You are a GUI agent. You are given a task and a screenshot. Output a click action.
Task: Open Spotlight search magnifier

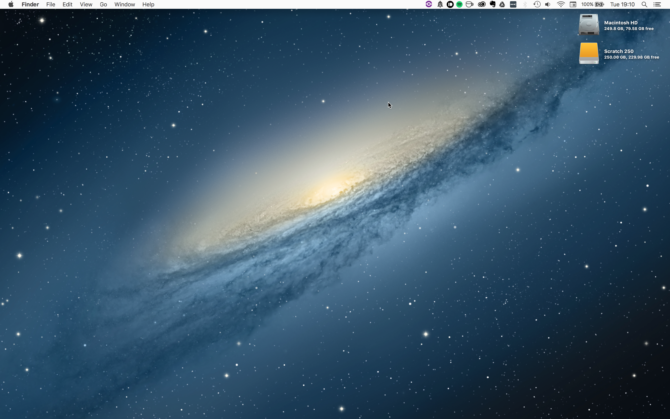[x=644, y=4]
